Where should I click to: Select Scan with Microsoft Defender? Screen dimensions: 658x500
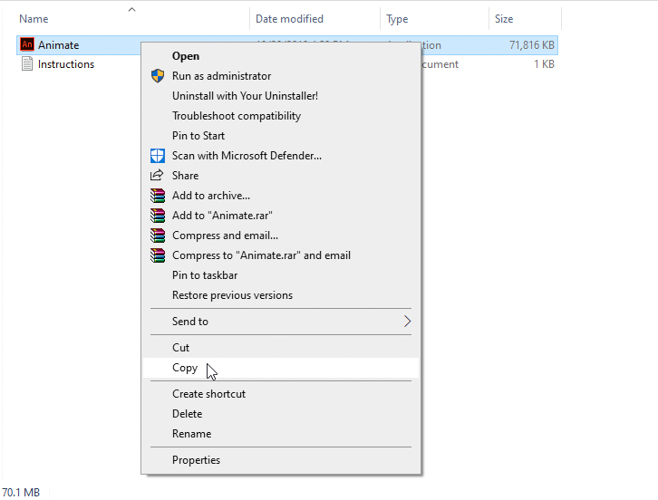tap(281, 156)
